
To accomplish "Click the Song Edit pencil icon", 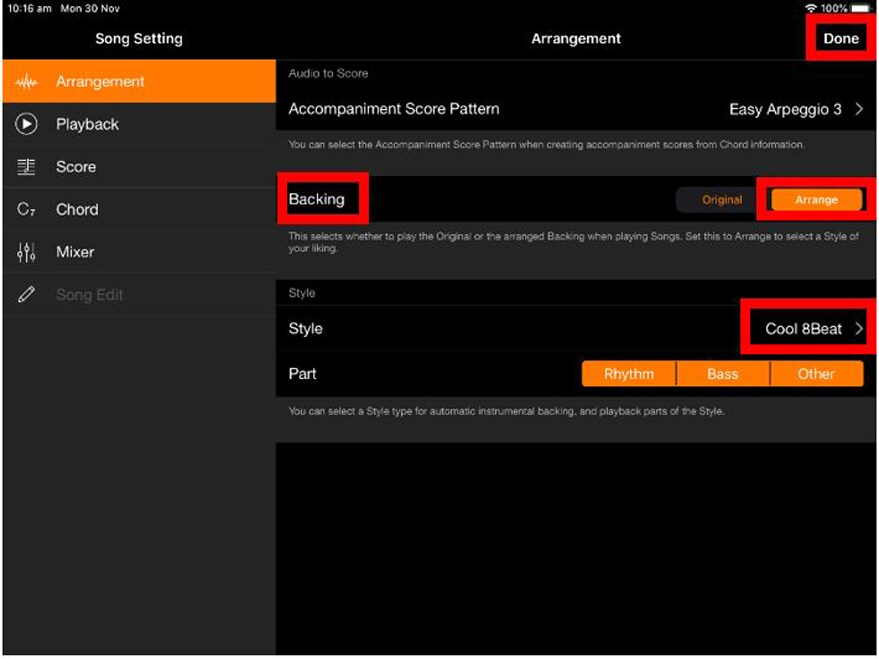I will 27,295.
